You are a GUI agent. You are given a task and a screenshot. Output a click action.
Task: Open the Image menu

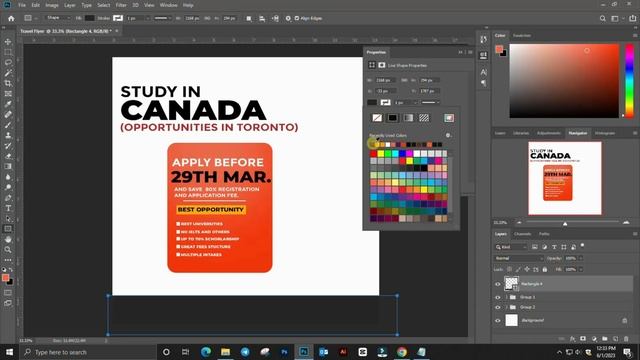tap(52, 5)
